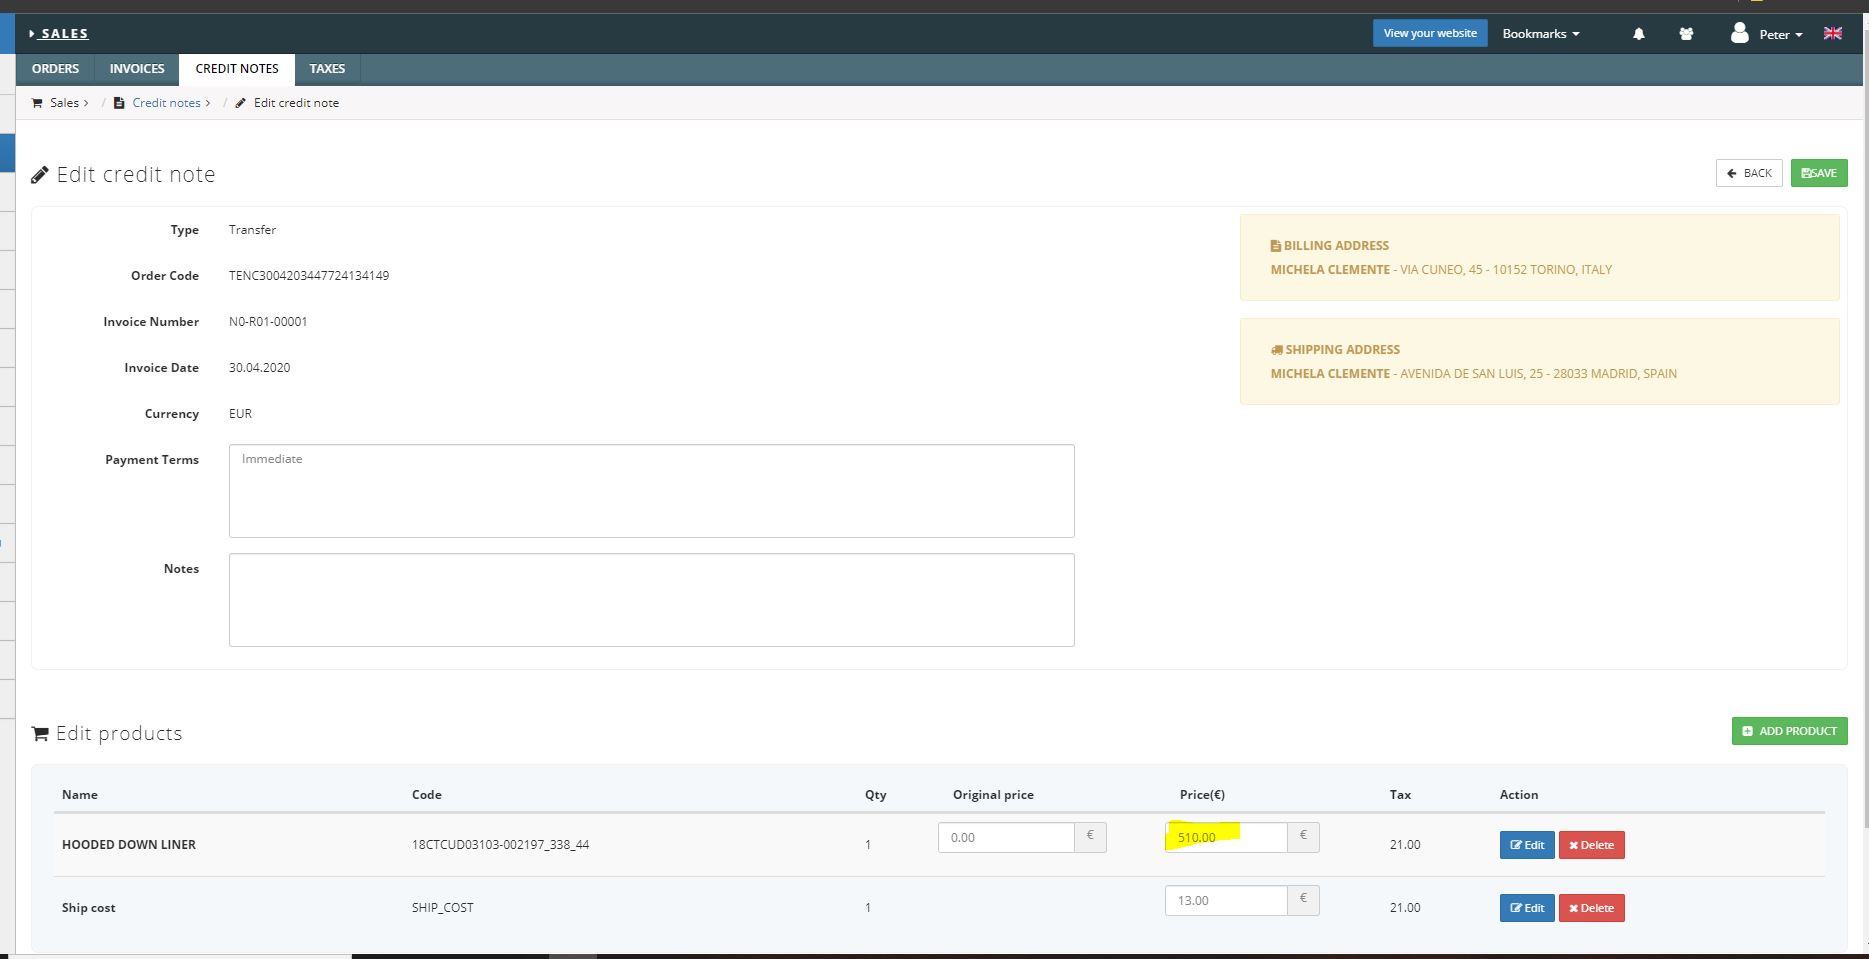Open the Peter account dropdown
Image resolution: width=1869 pixels, height=959 pixels.
pos(1781,34)
